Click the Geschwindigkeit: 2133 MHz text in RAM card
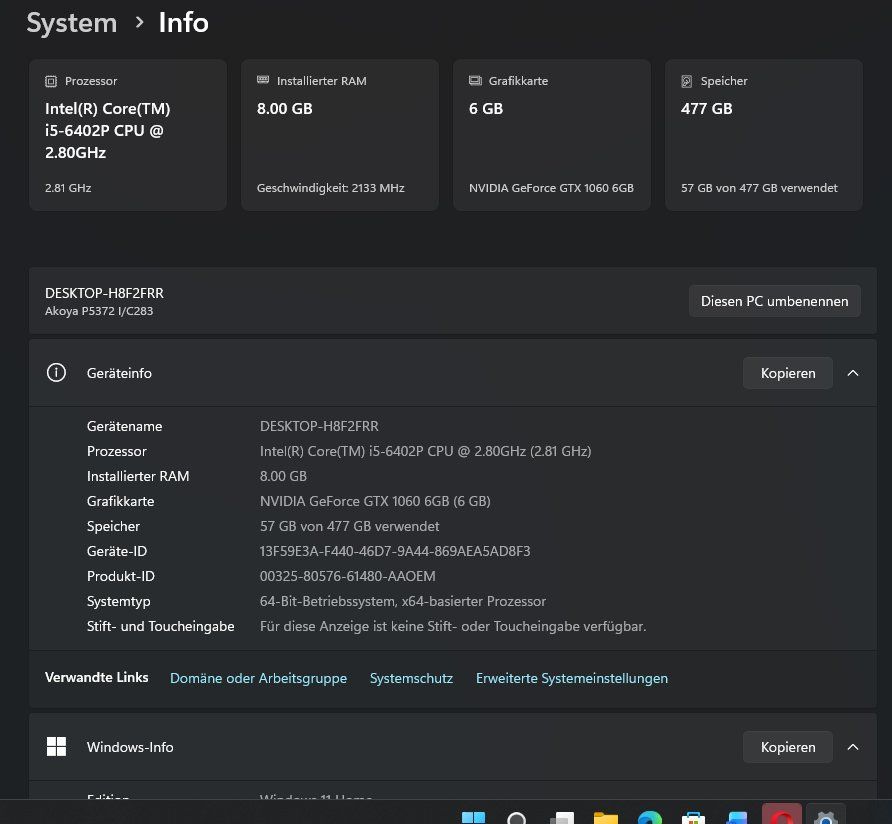The height and width of the screenshot is (824, 892). (x=331, y=188)
